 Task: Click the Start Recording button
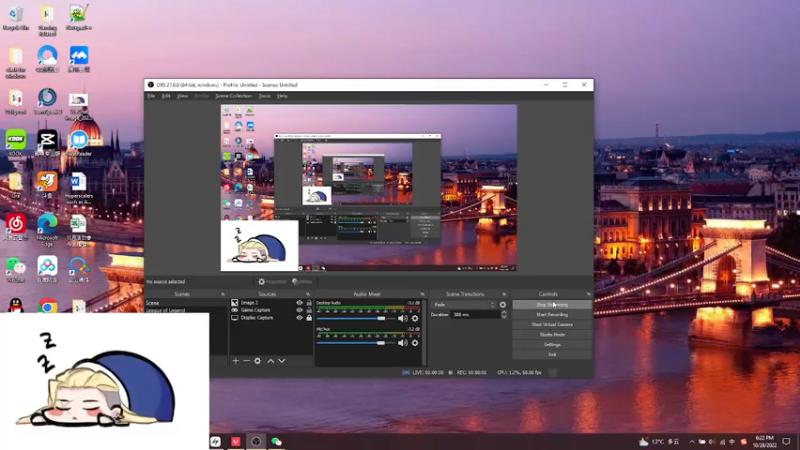(551, 314)
